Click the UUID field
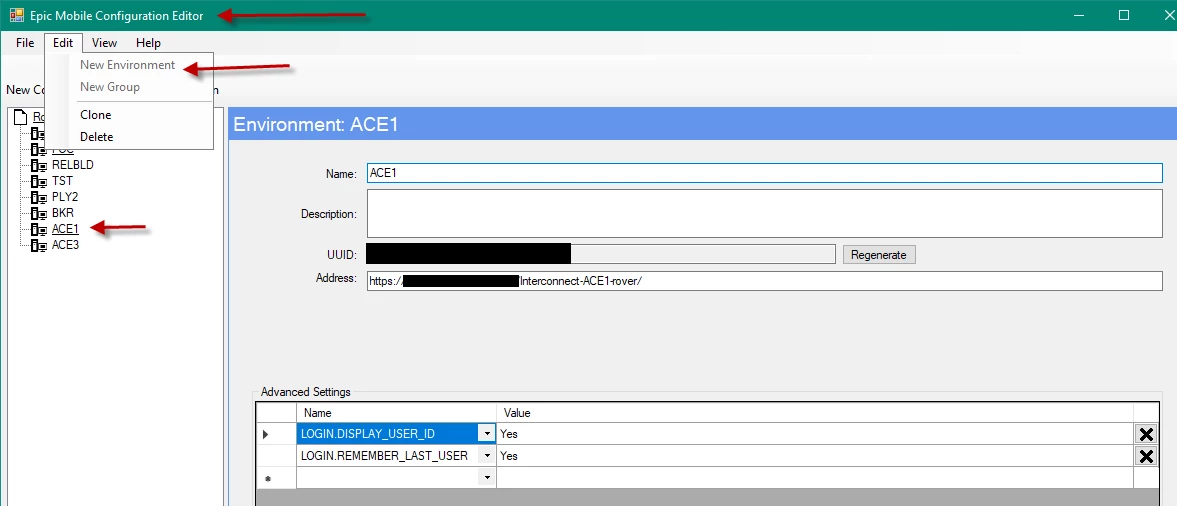This screenshot has width=1177, height=506. [x=601, y=254]
